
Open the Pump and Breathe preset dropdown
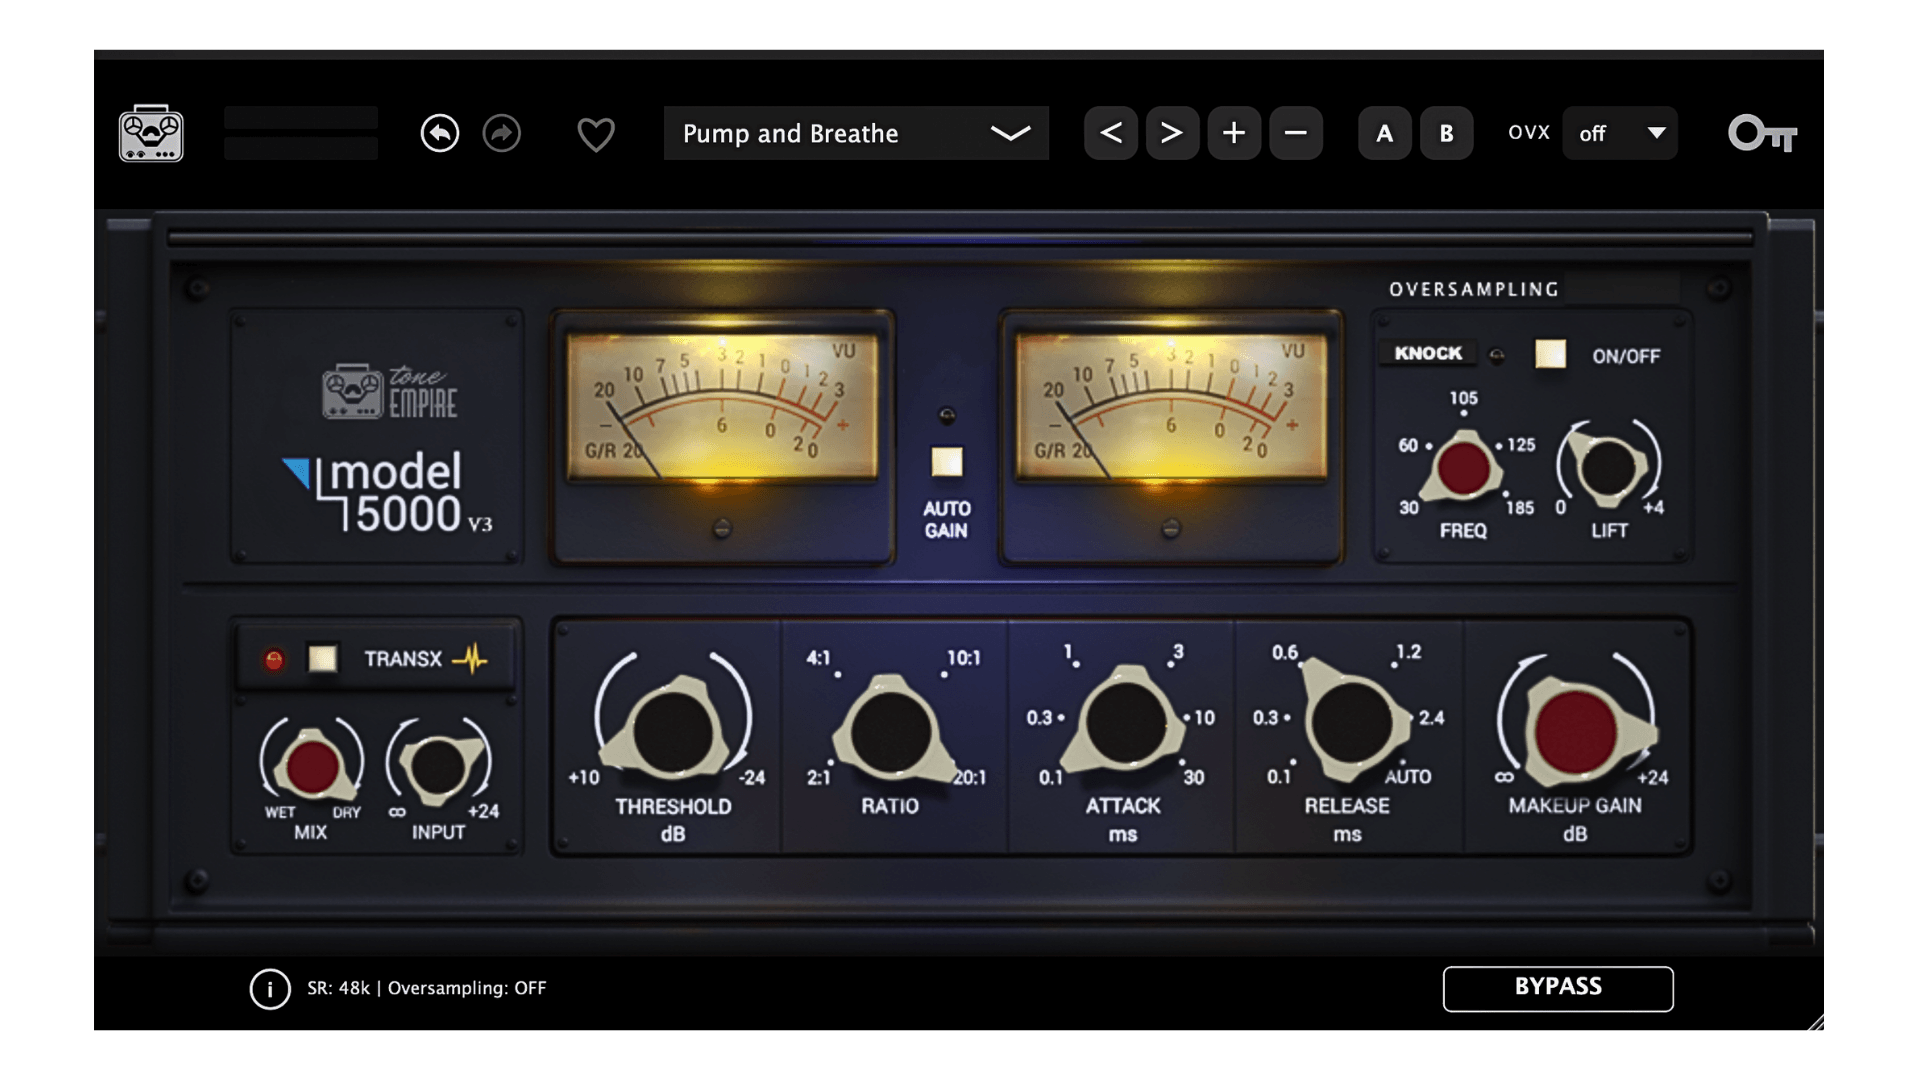(x=856, y=133)
